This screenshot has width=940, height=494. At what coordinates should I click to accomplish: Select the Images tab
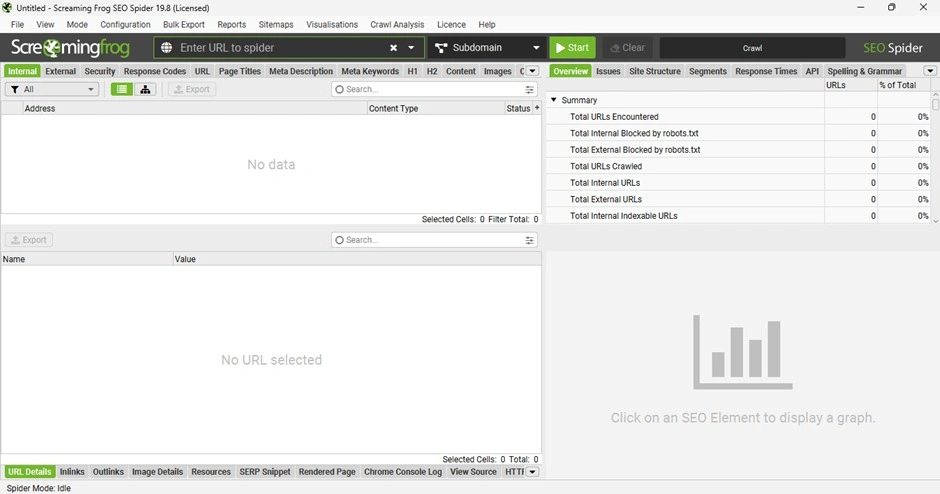click(498, 71)
